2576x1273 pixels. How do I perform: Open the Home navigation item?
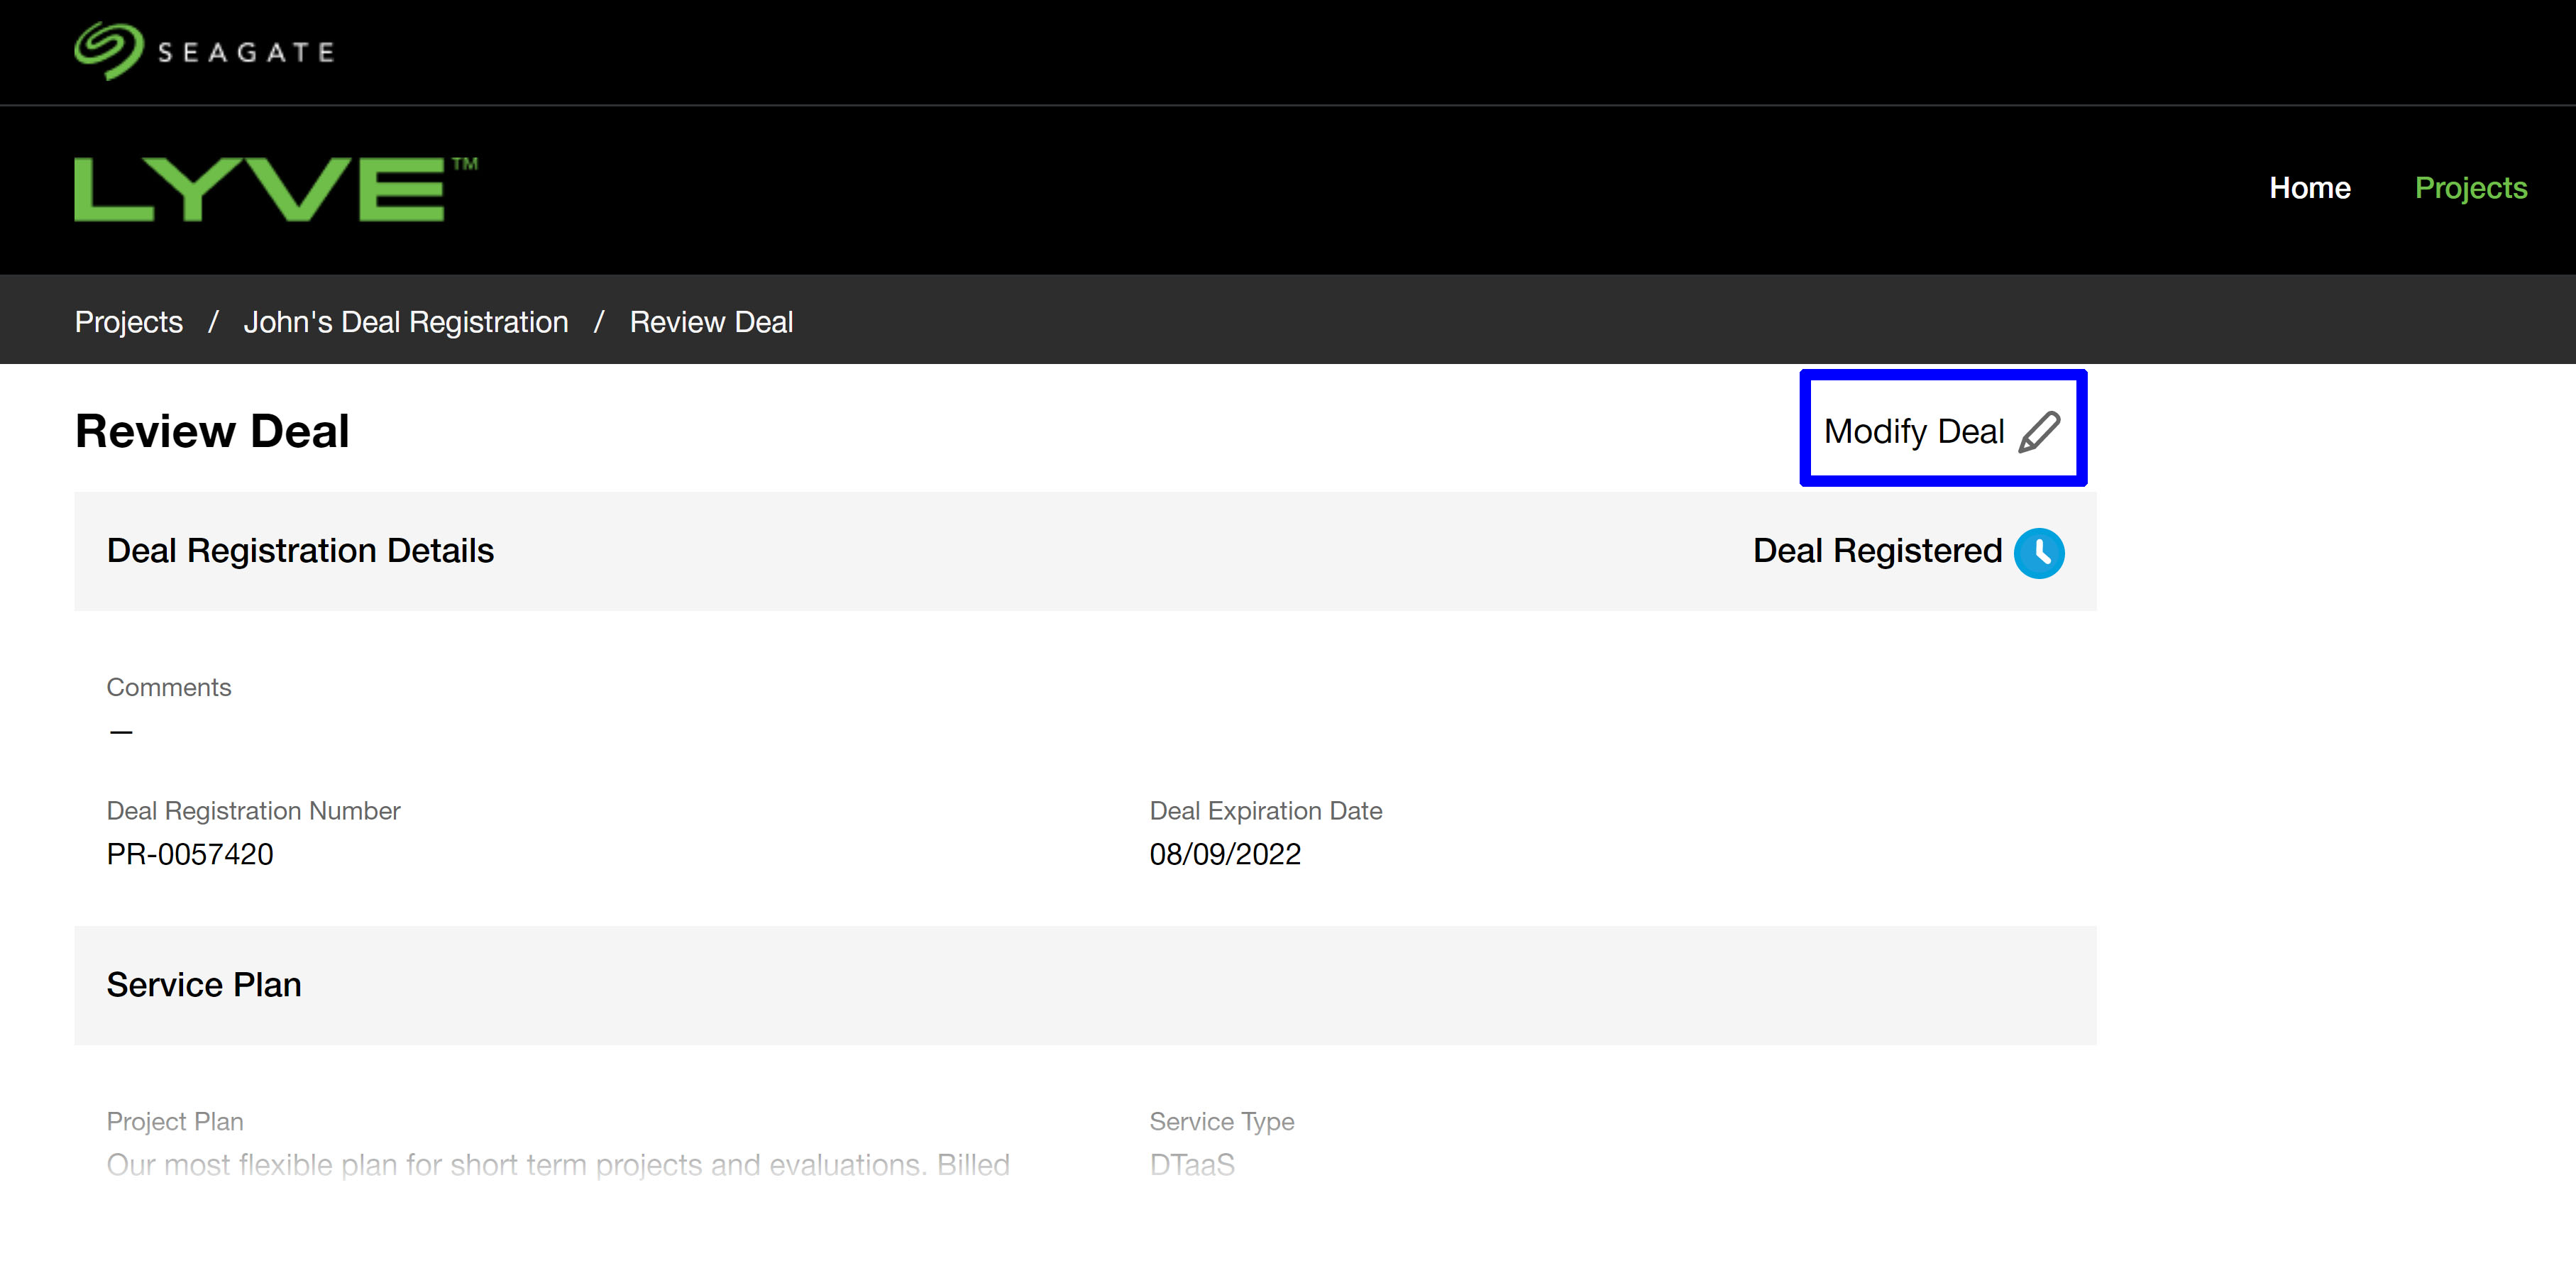pyautogui.click(x=2309, y=188)
